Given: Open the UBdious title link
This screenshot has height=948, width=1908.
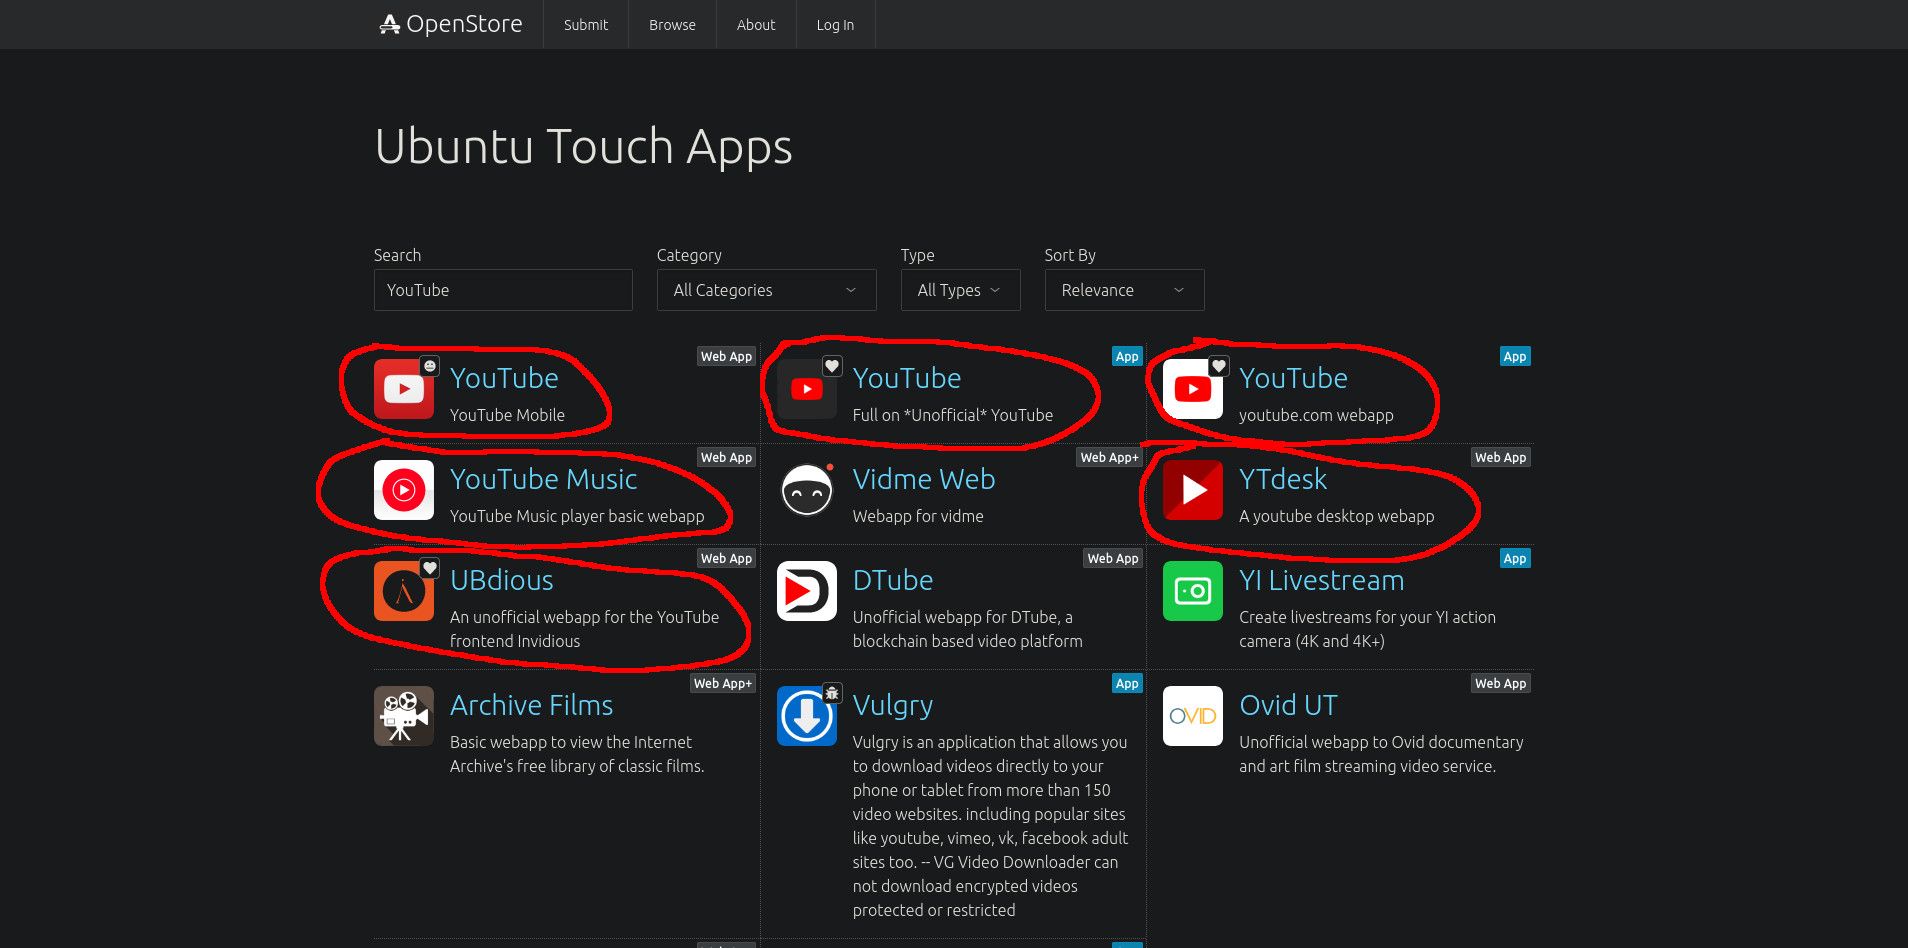Looking at the screenshot, I should pos(501,580).
